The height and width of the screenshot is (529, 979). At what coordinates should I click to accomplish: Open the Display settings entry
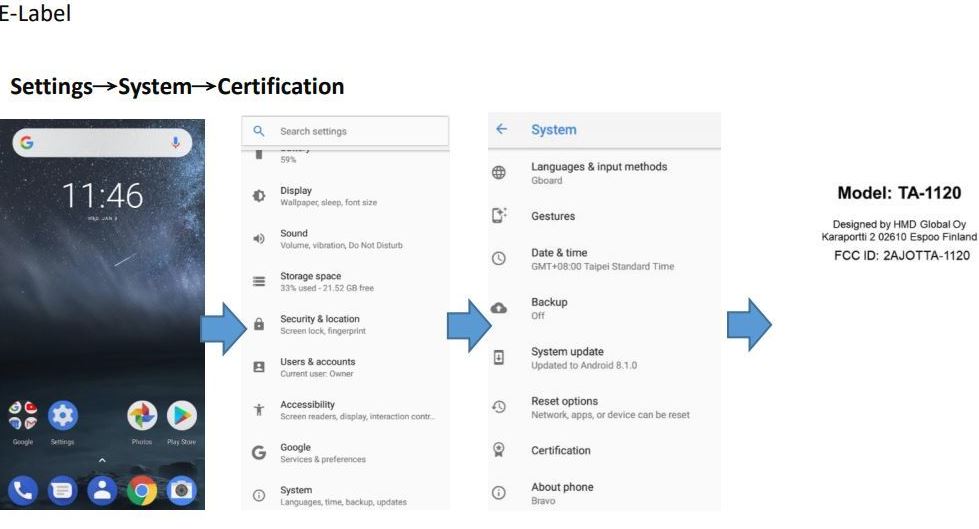coord(345,196)
